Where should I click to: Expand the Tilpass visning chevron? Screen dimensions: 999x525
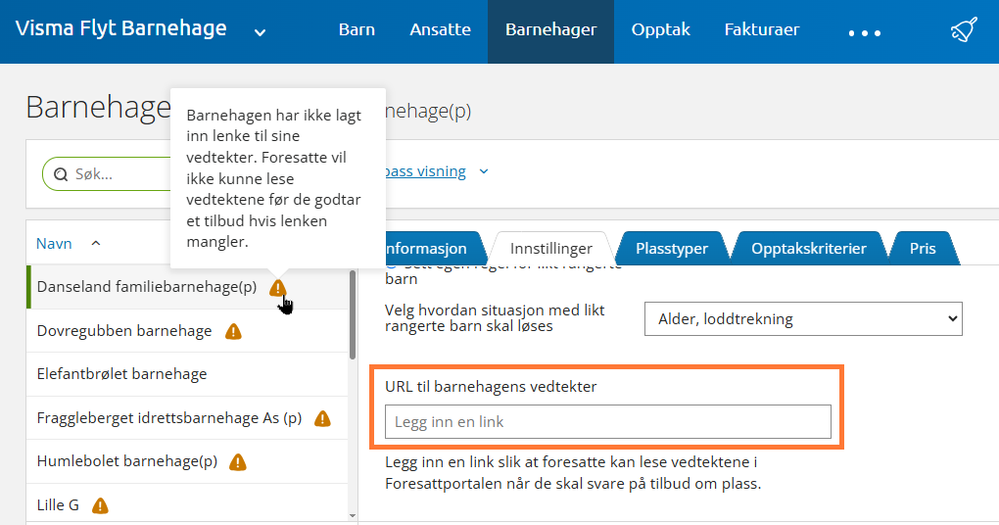(x=484, y=171)
